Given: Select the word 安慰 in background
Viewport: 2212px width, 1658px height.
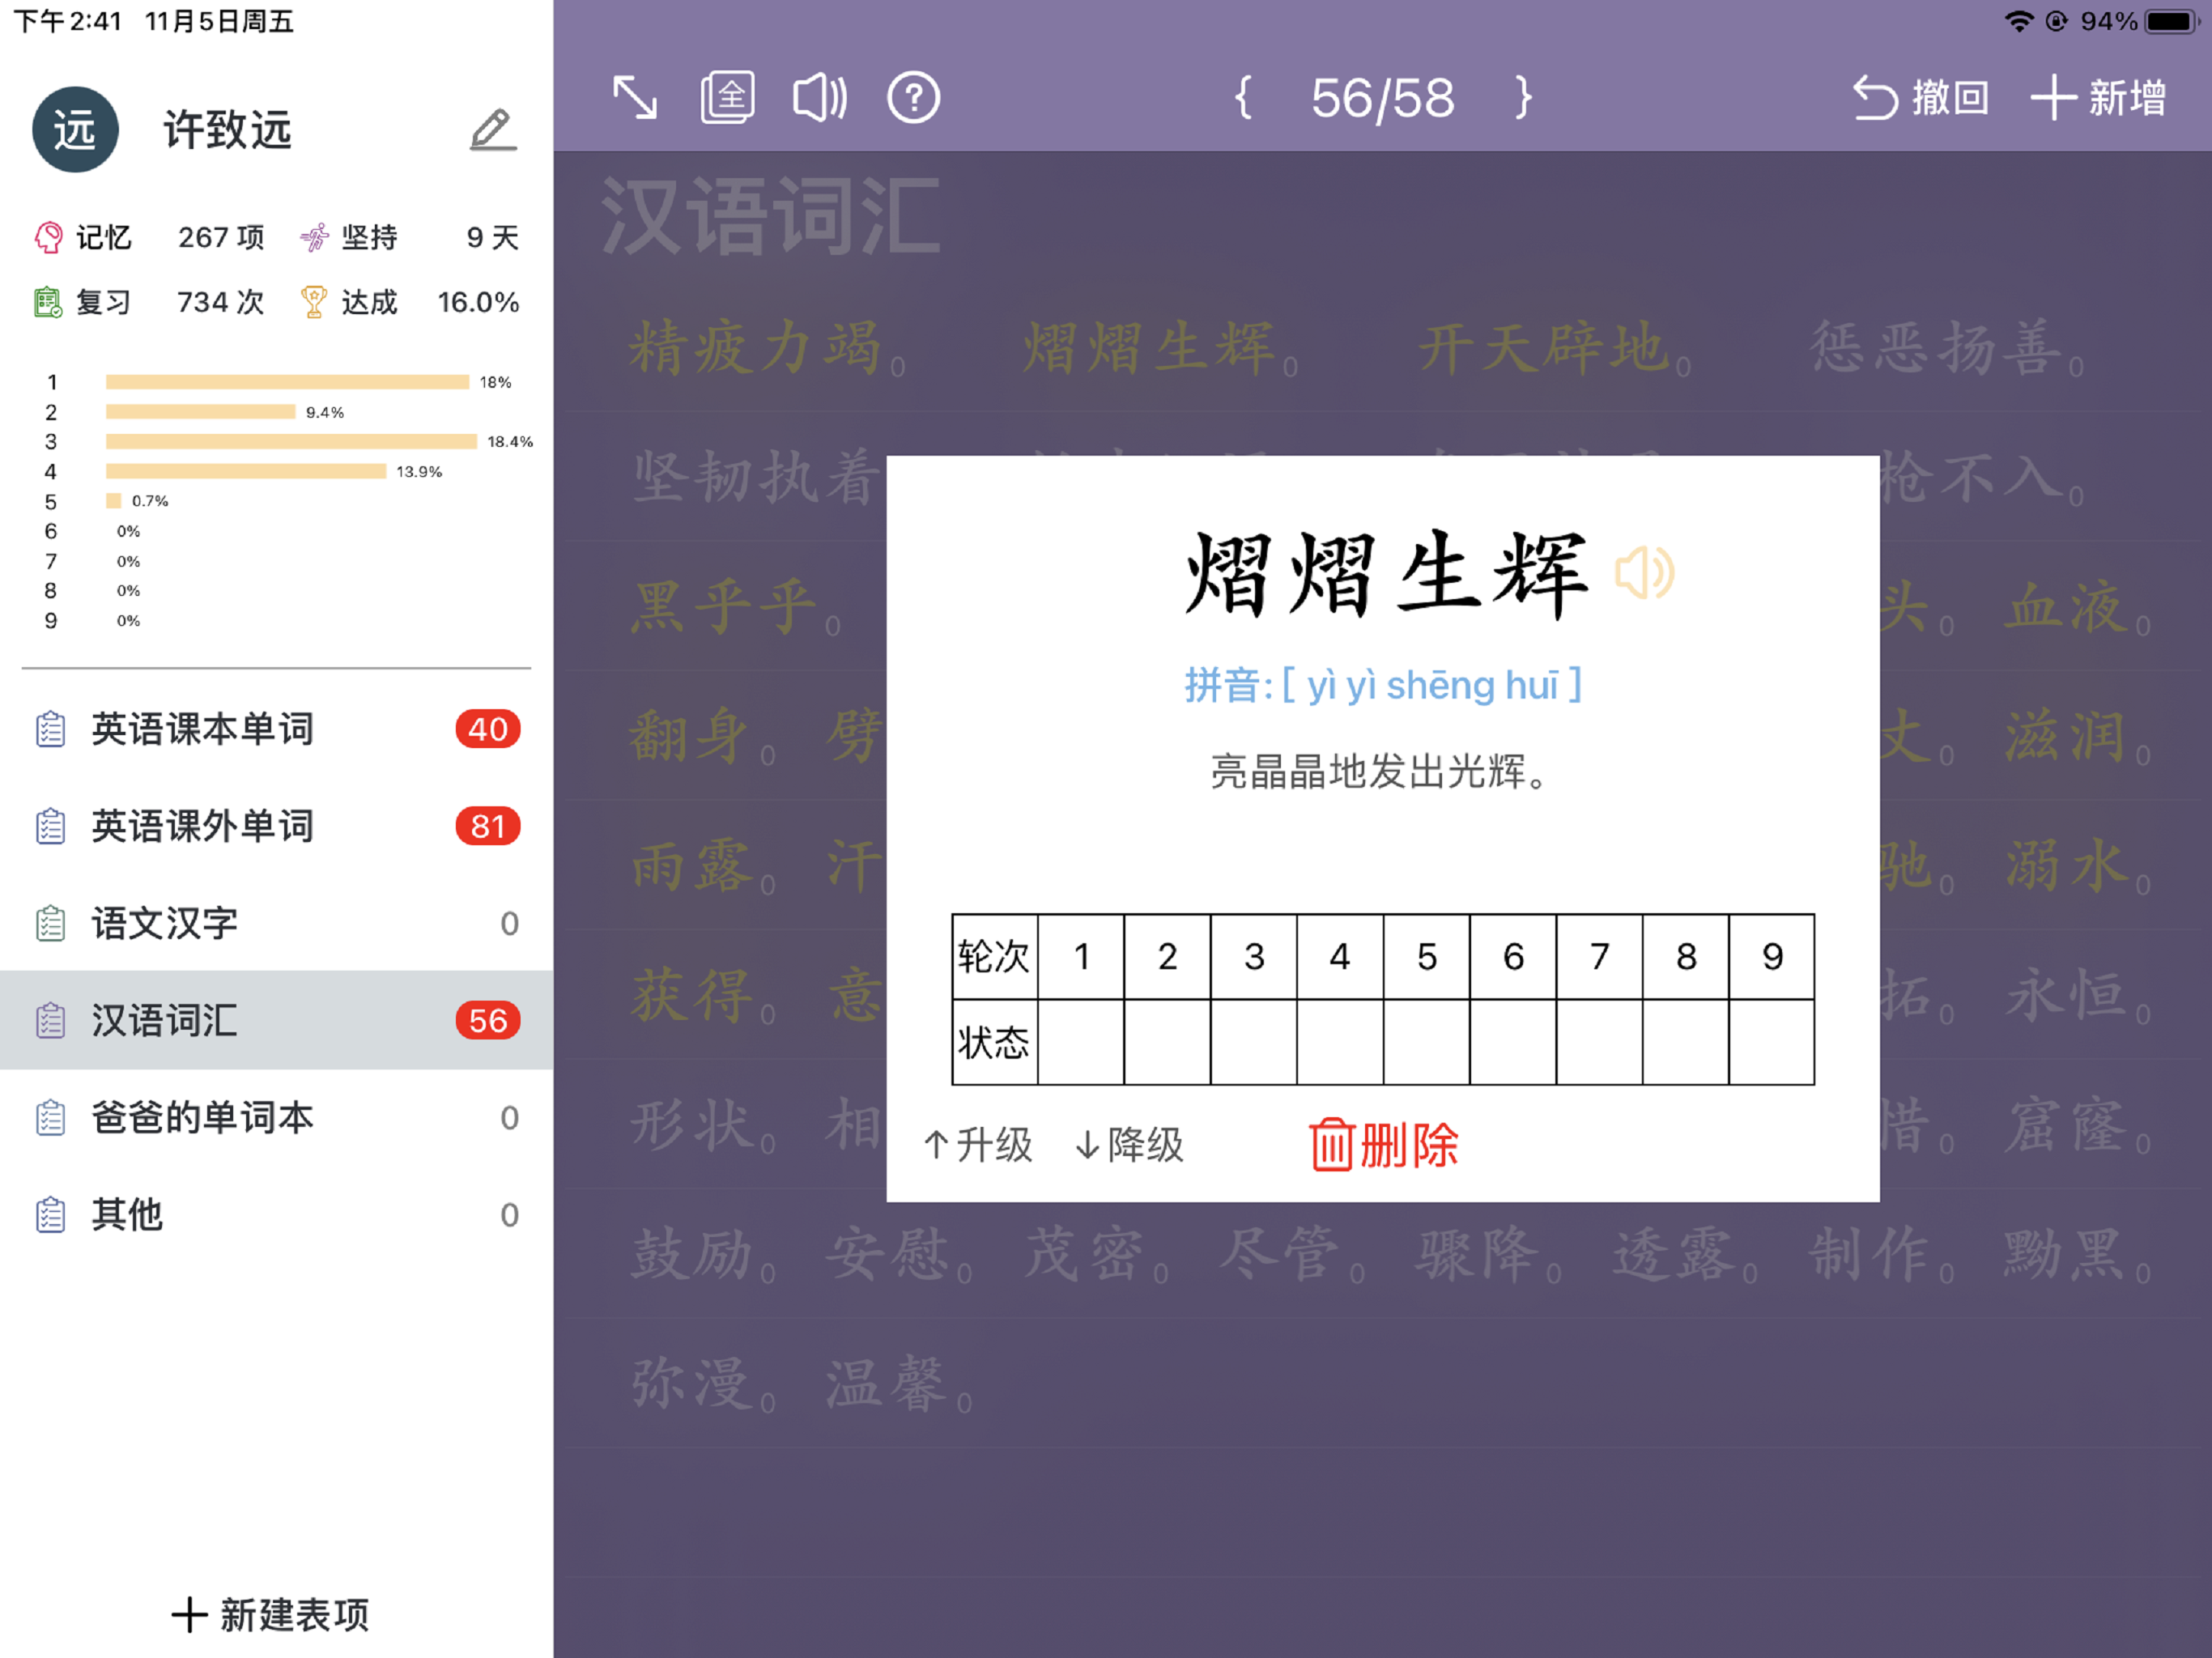Looking at the screenshot, I should pos(888,1254).
